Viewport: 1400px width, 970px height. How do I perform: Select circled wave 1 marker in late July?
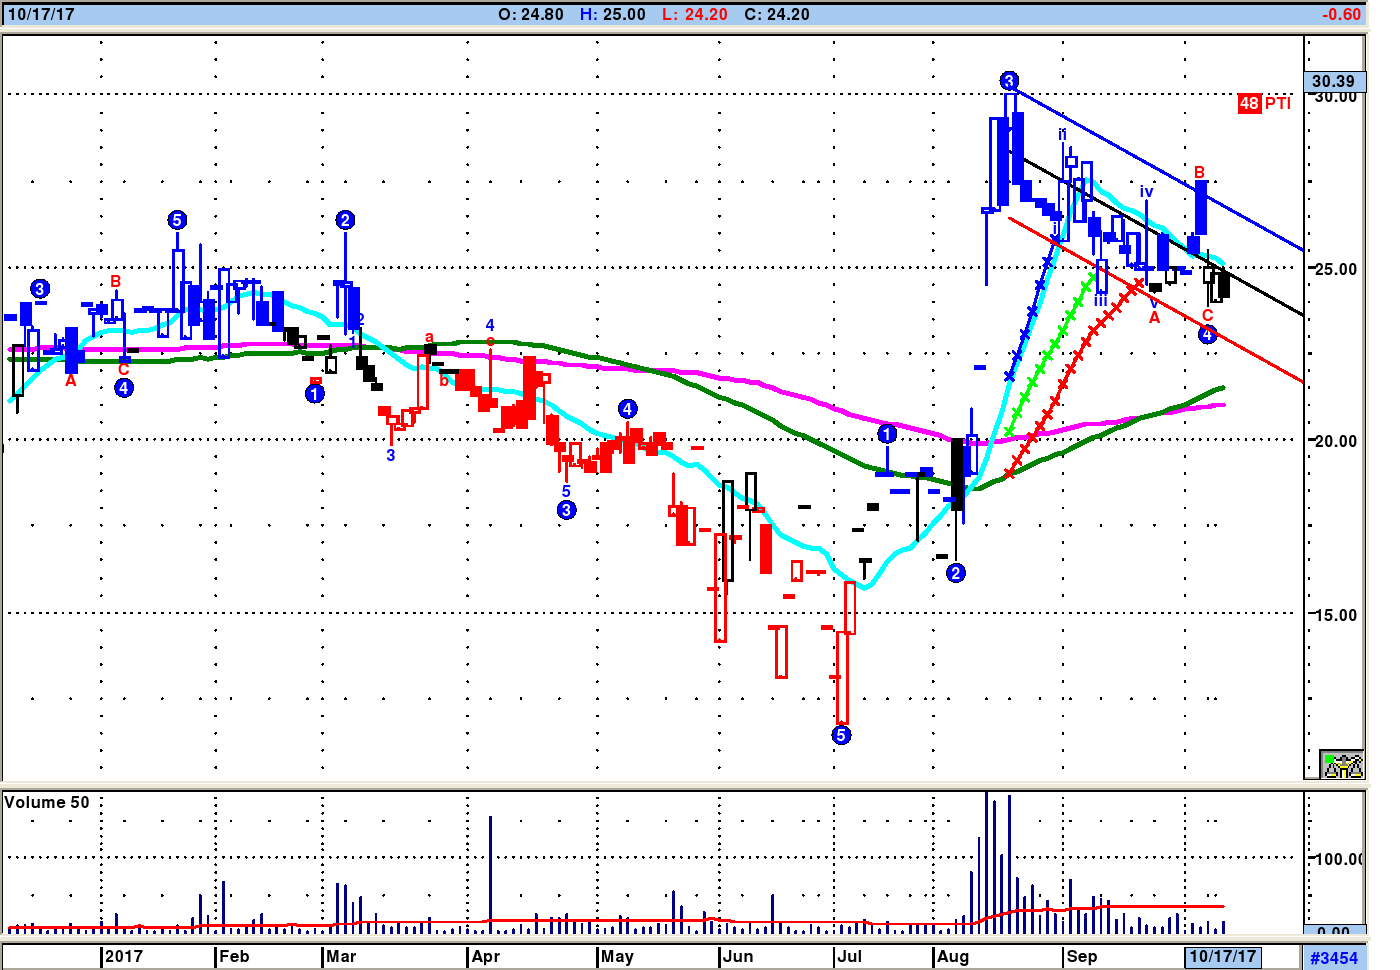pyautogui.click(x=887, y=434)
